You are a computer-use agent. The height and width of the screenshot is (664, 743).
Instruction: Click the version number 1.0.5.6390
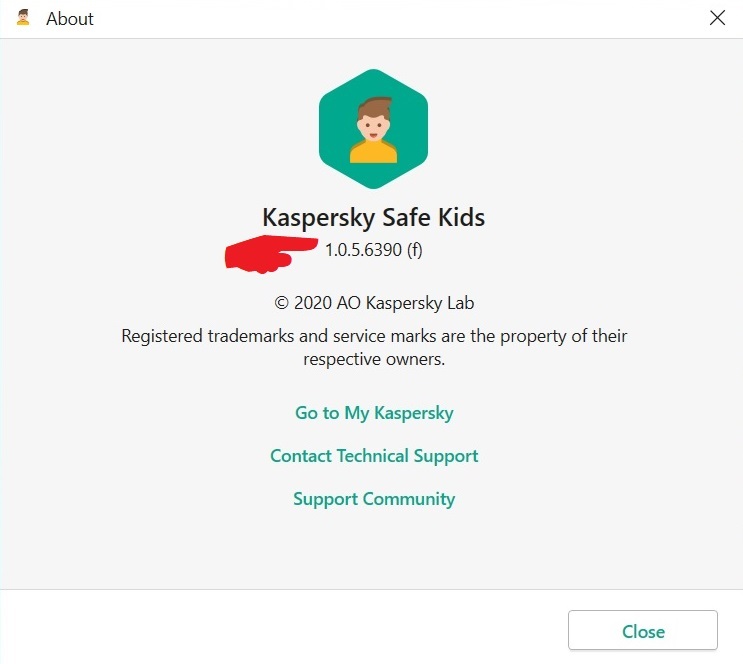point(363,250)
